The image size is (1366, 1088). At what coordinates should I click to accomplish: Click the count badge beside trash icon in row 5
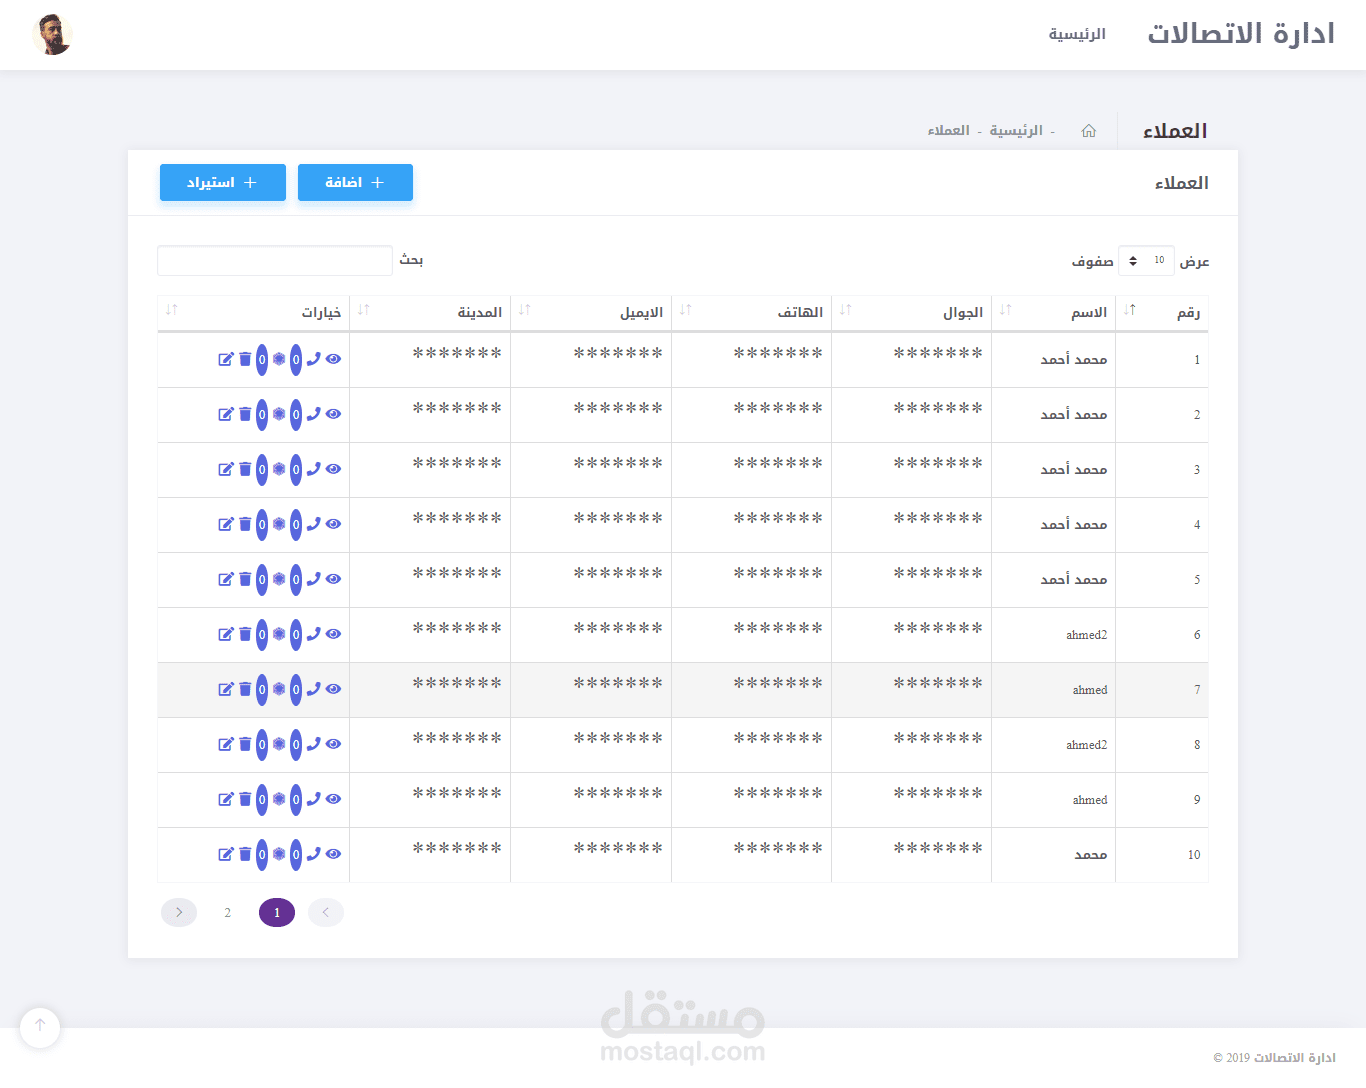coord(262,579)
